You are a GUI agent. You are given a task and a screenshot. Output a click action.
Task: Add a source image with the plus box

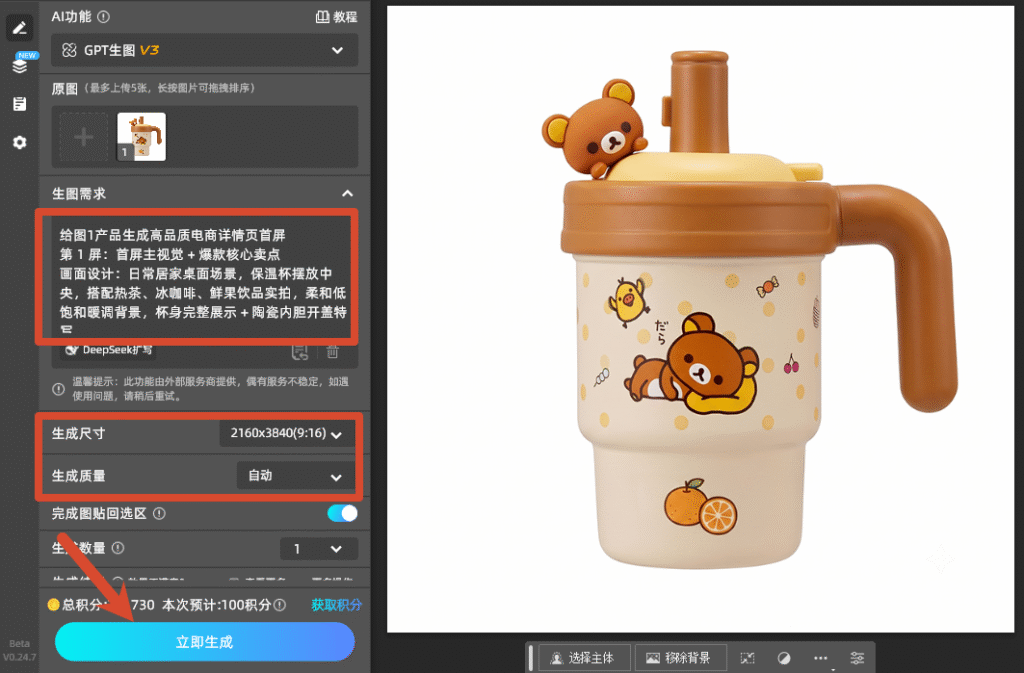84,137
